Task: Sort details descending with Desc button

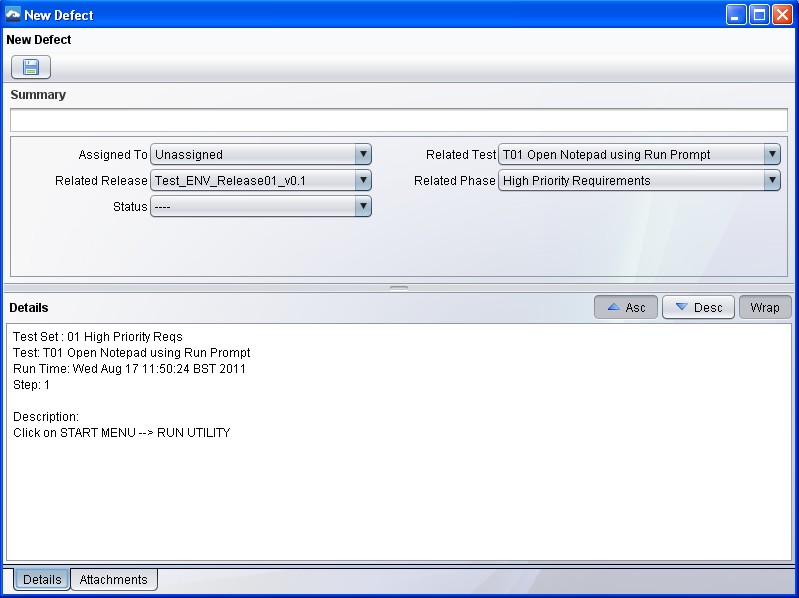Action: tap(698, 308)
